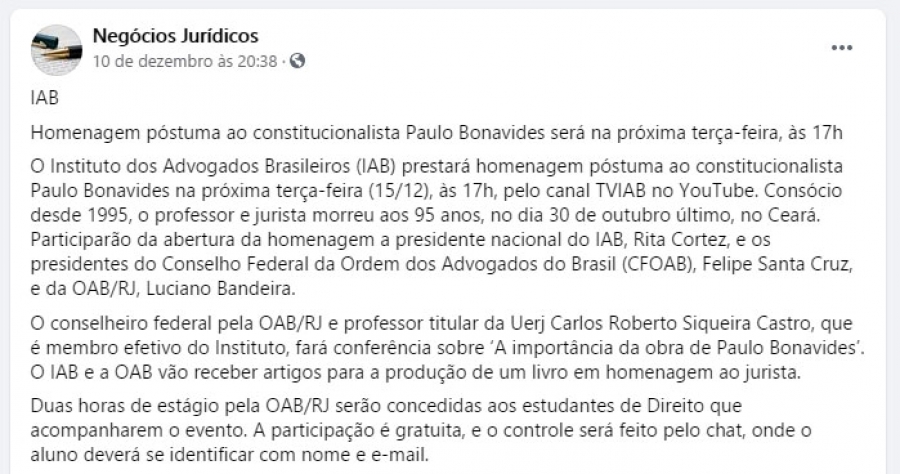The image size is (900, 474).
Task: Click the public audience globe icon
Action: (297, 61)
